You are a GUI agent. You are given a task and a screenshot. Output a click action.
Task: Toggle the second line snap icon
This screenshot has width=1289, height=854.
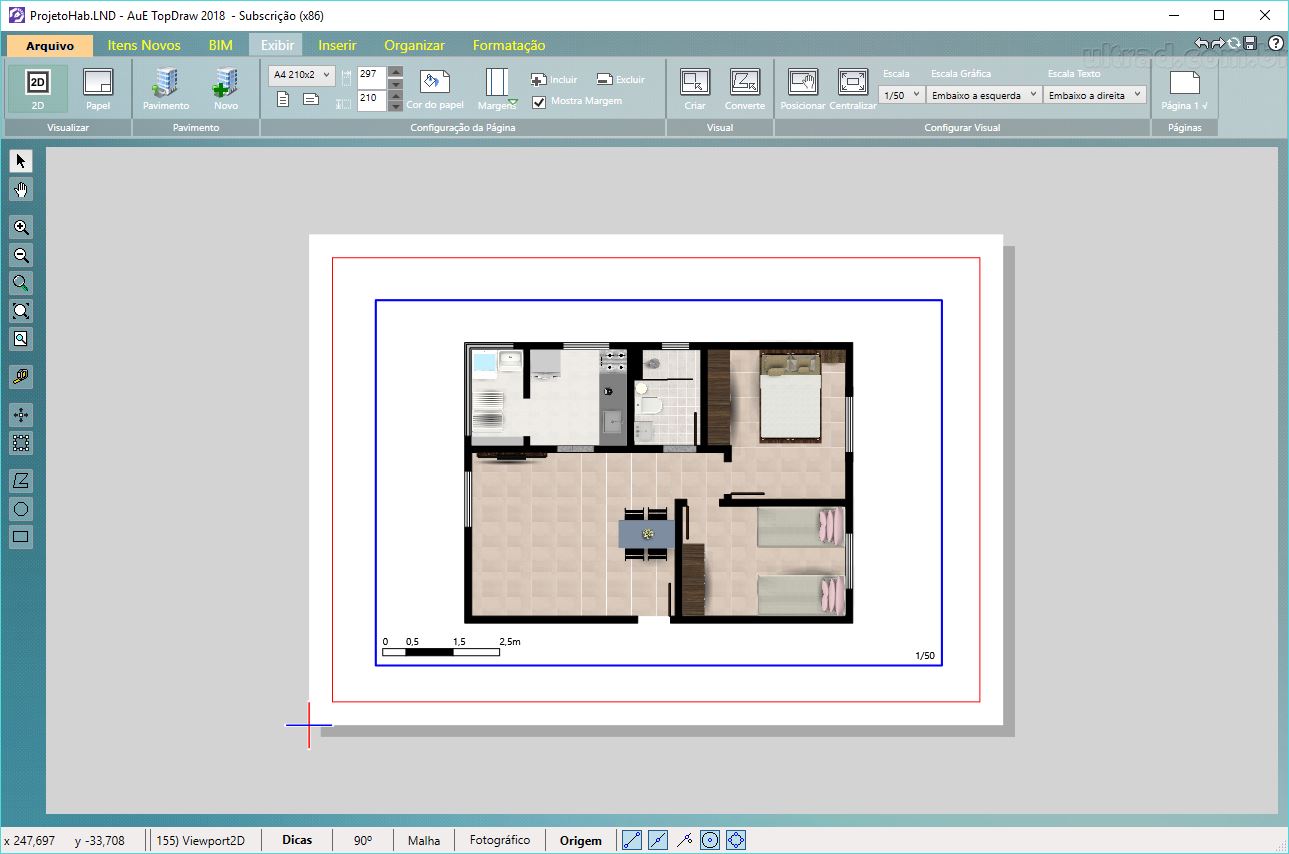coord(658,841)
